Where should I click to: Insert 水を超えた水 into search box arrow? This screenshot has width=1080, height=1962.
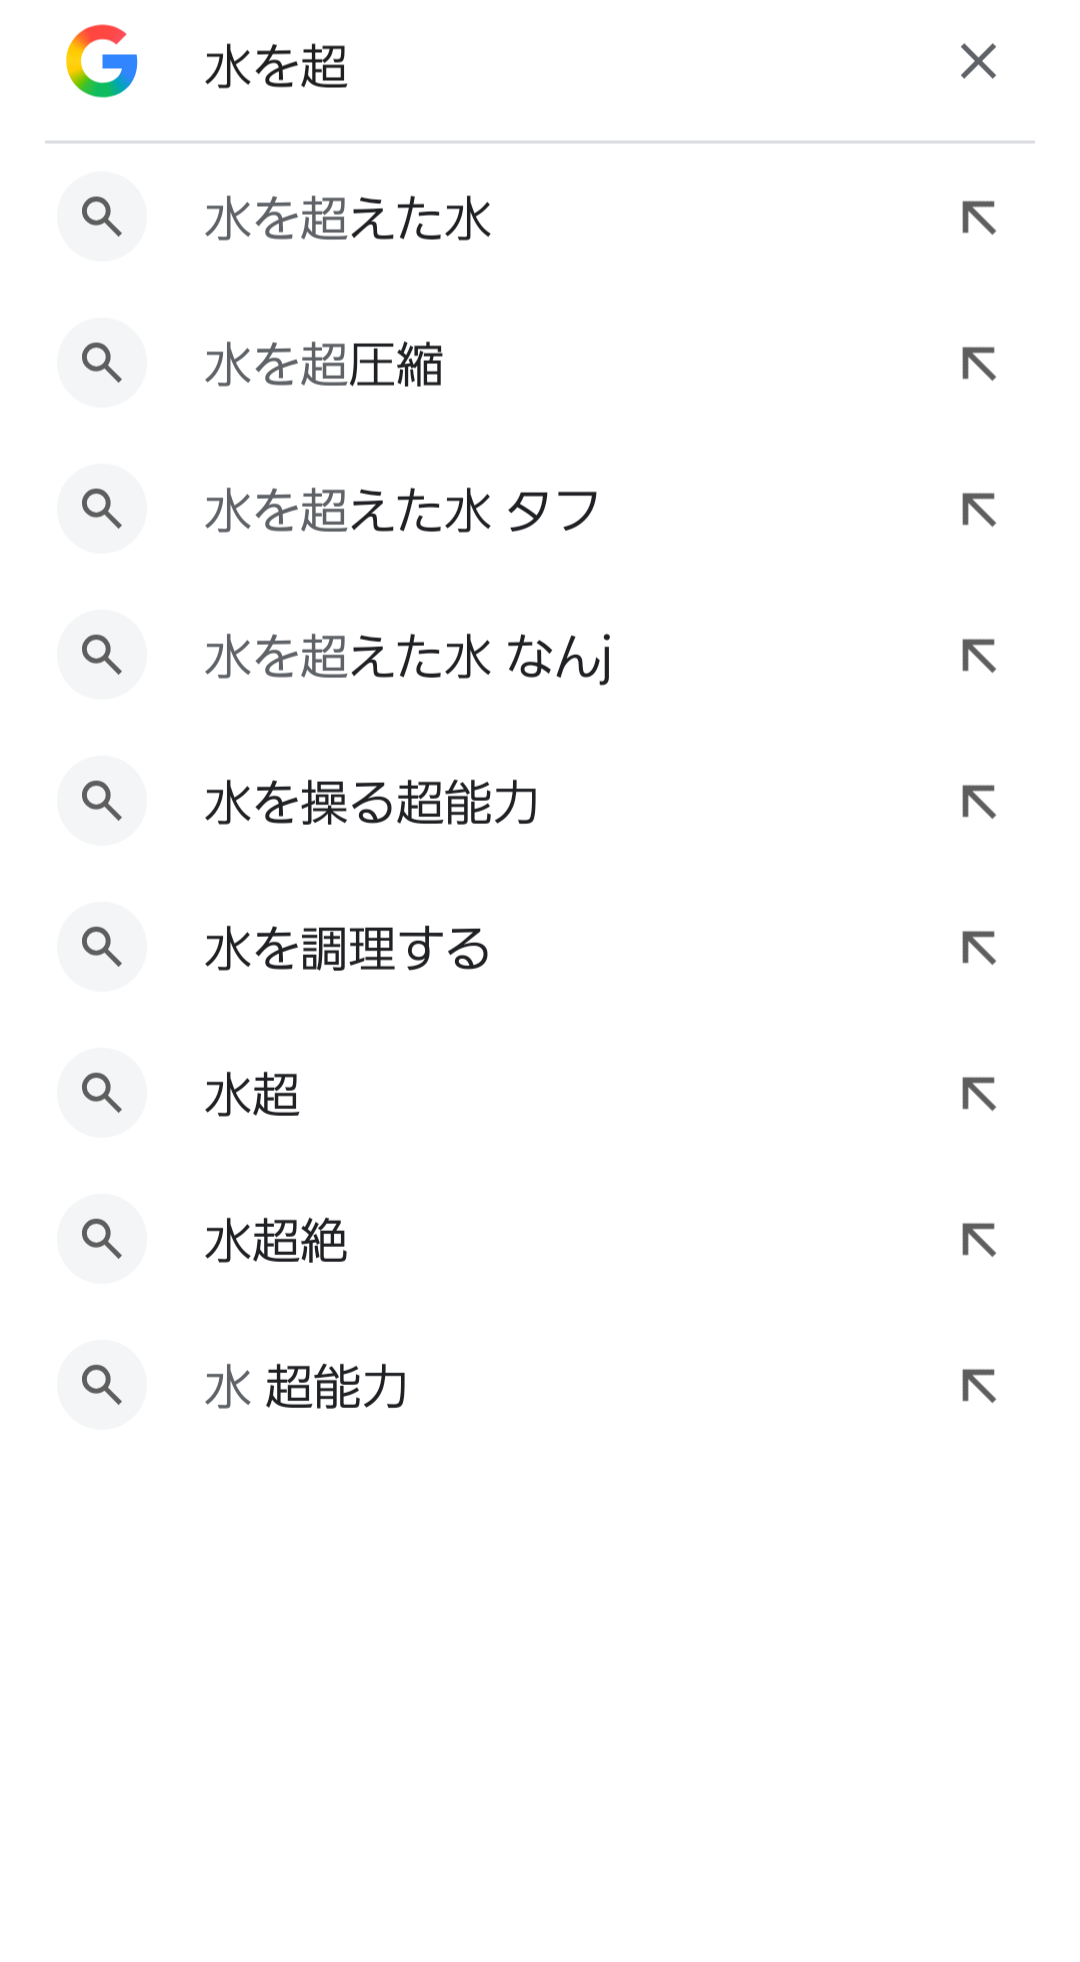coord(979,218)
